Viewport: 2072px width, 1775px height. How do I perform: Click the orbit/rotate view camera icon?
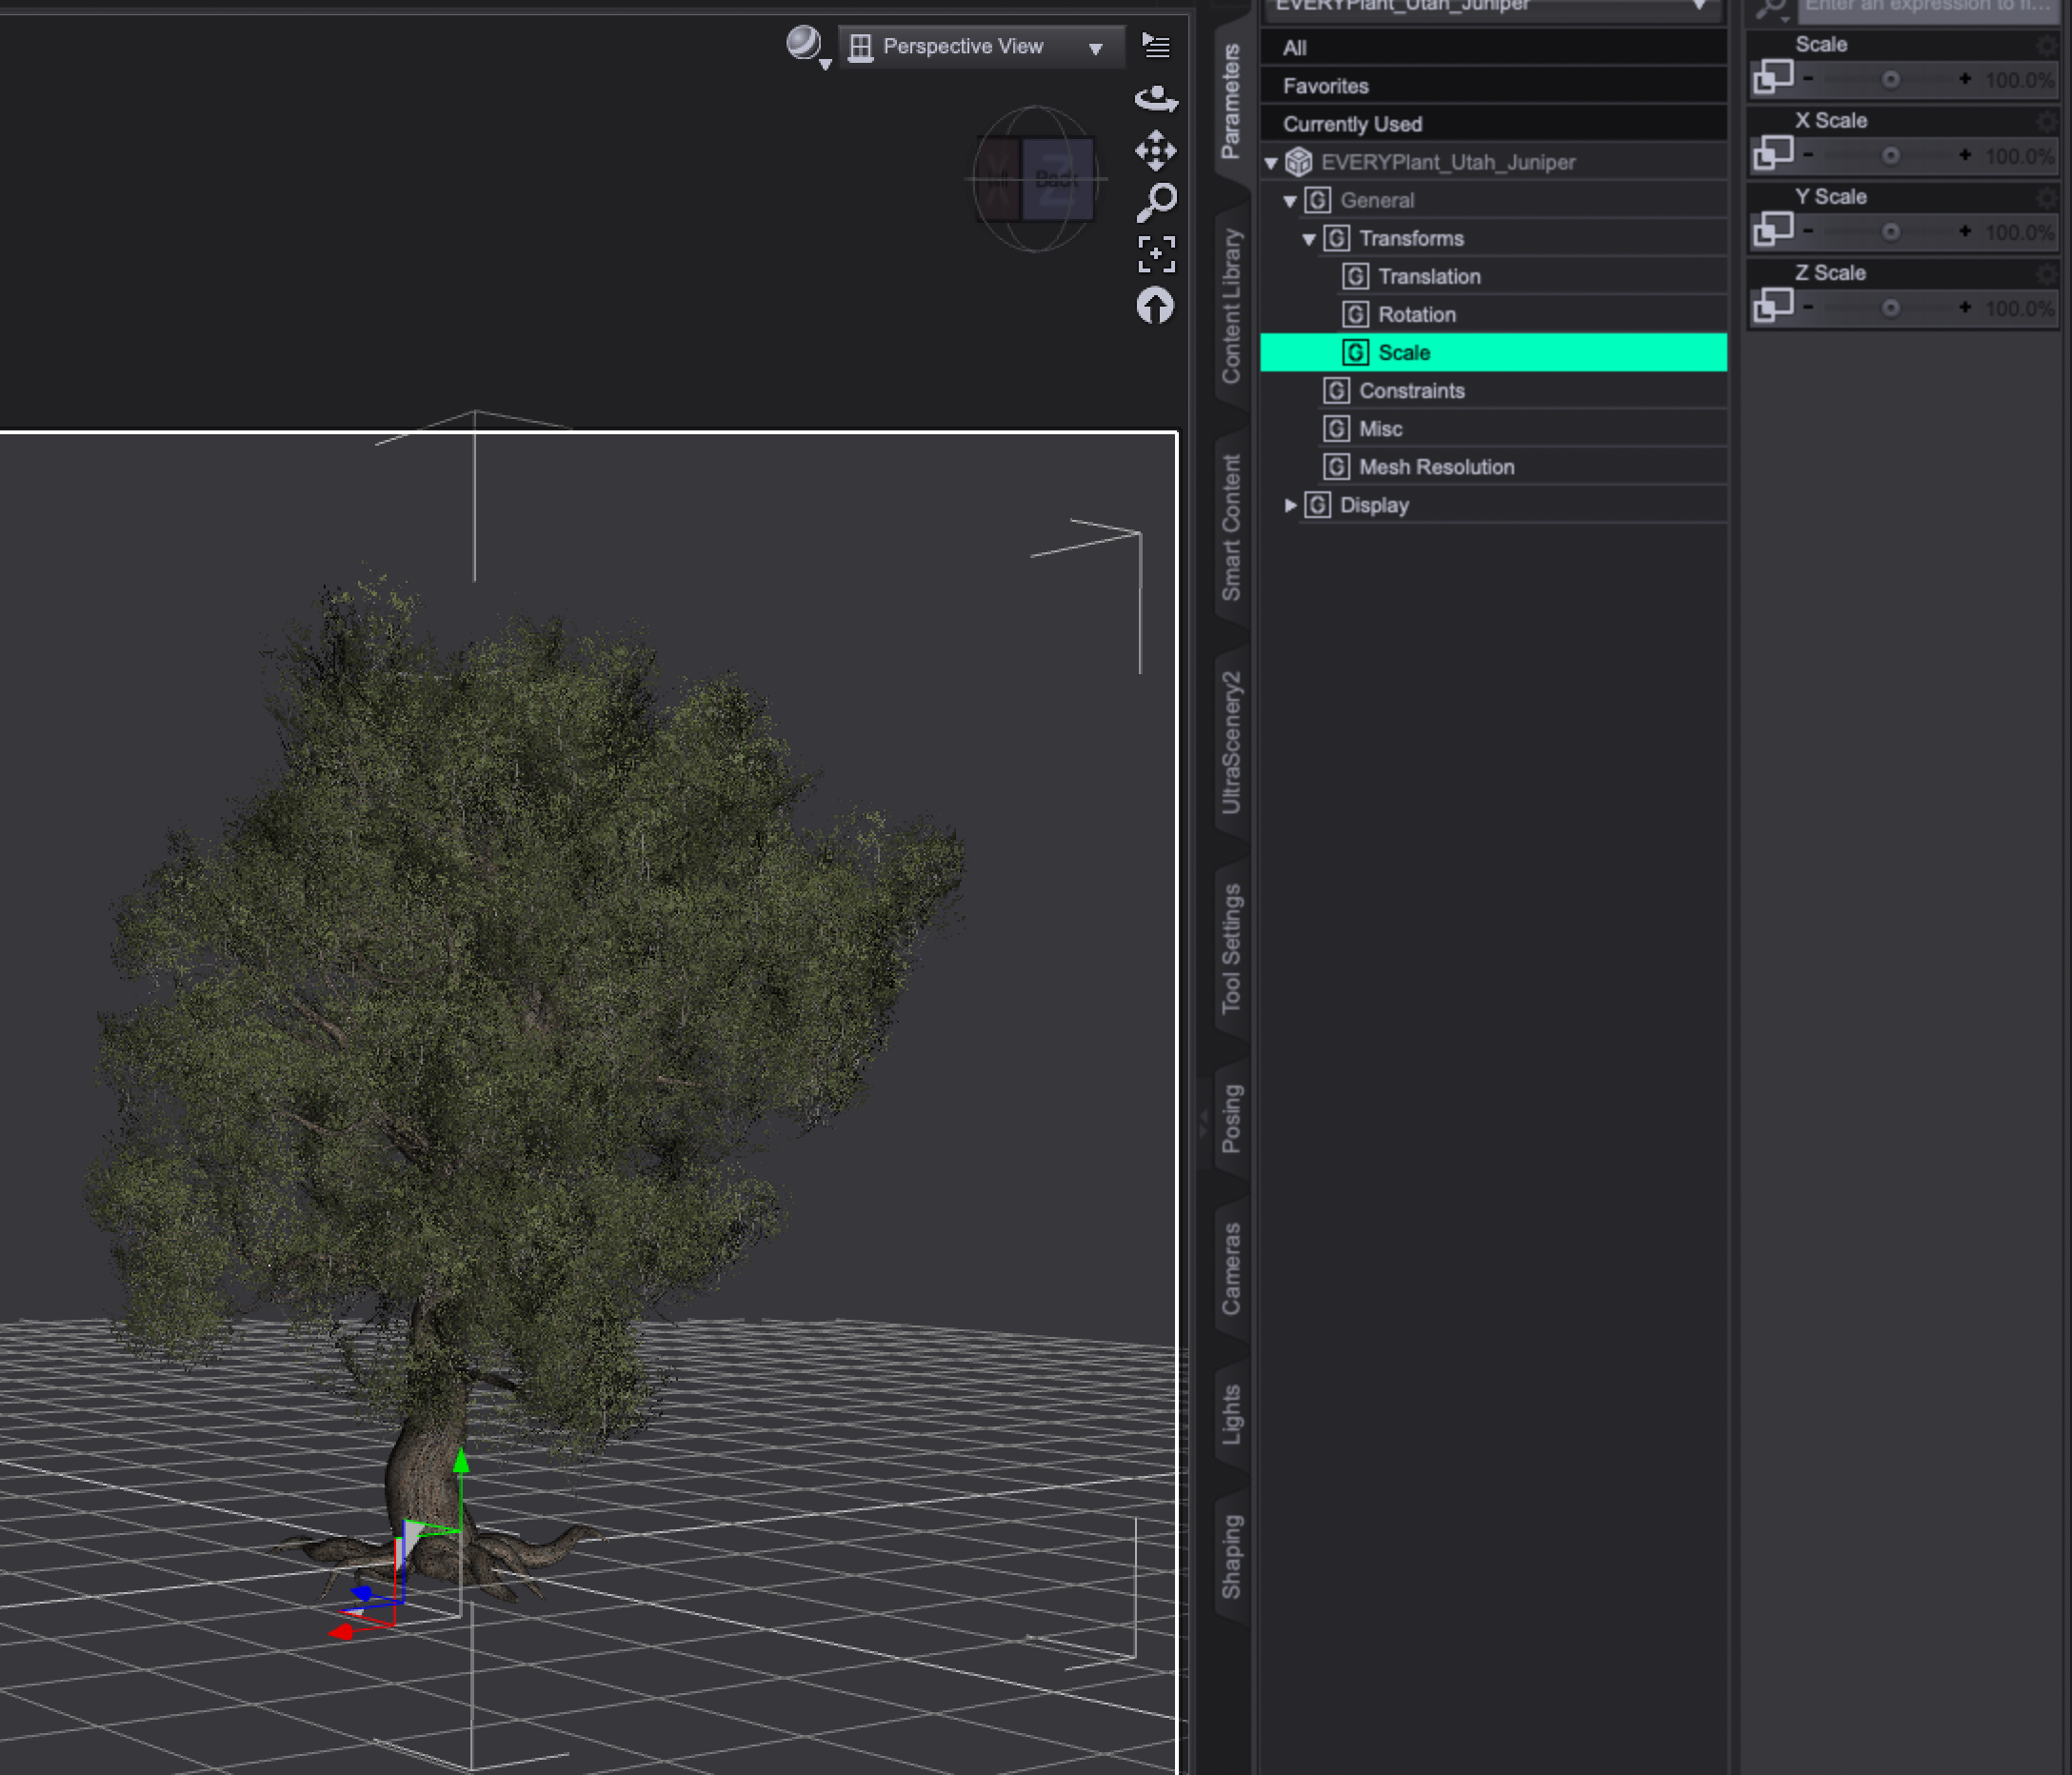(1156, 99)
